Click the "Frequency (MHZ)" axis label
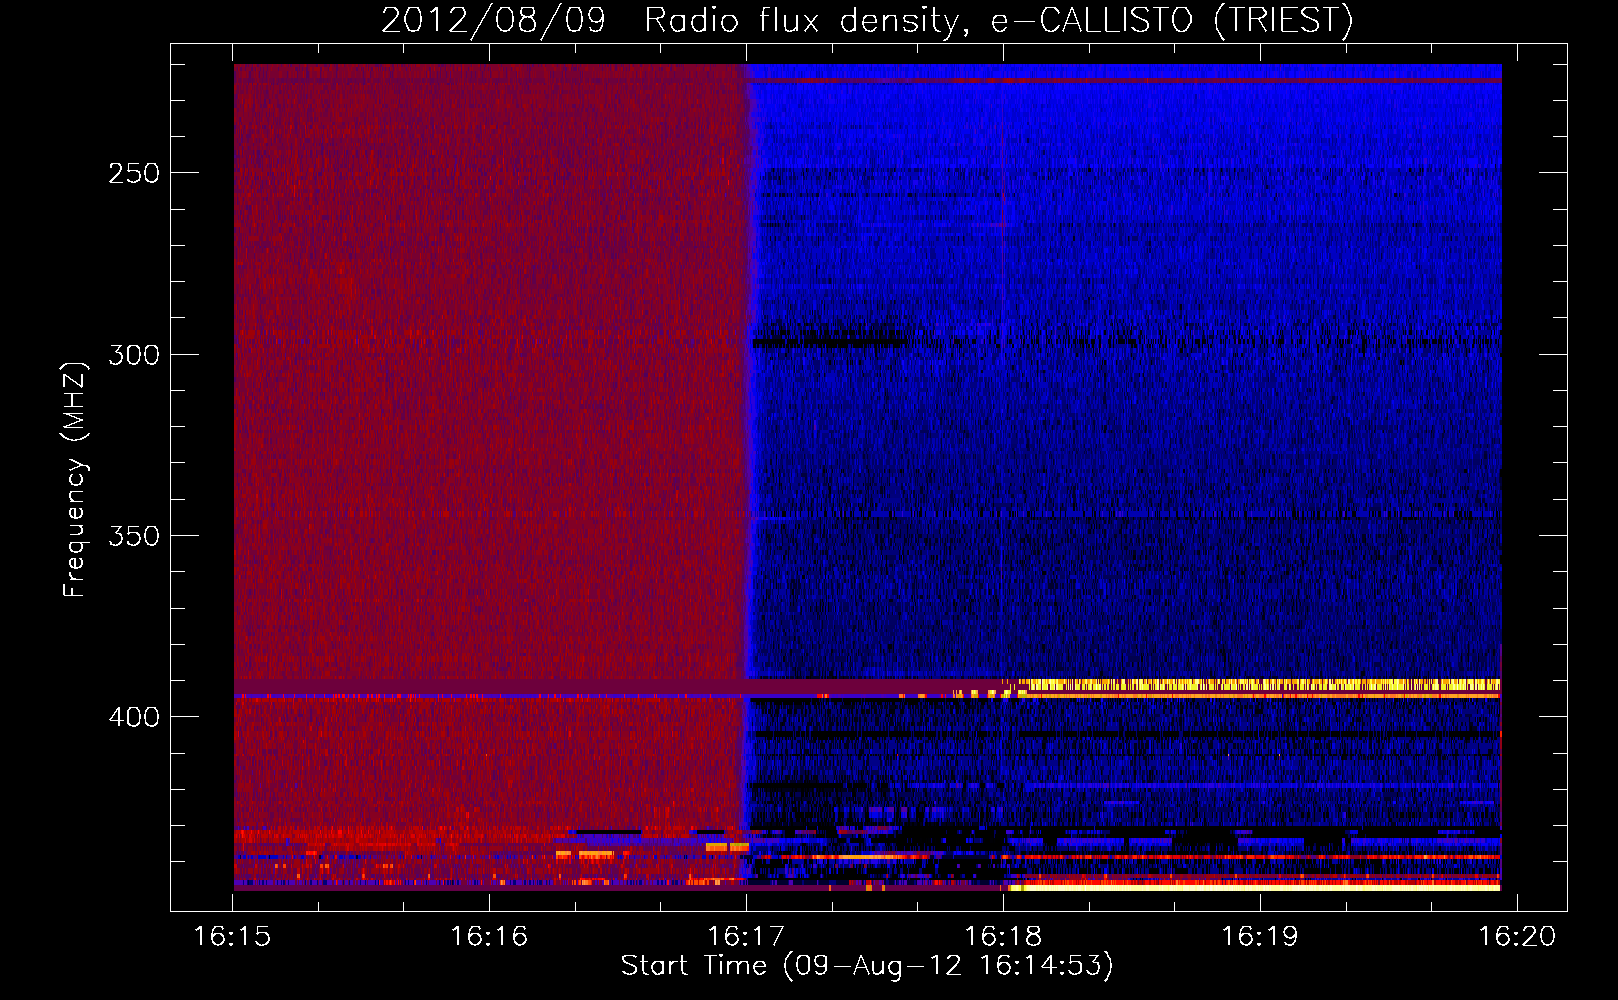The image size is (1618, 1000). 75,480
